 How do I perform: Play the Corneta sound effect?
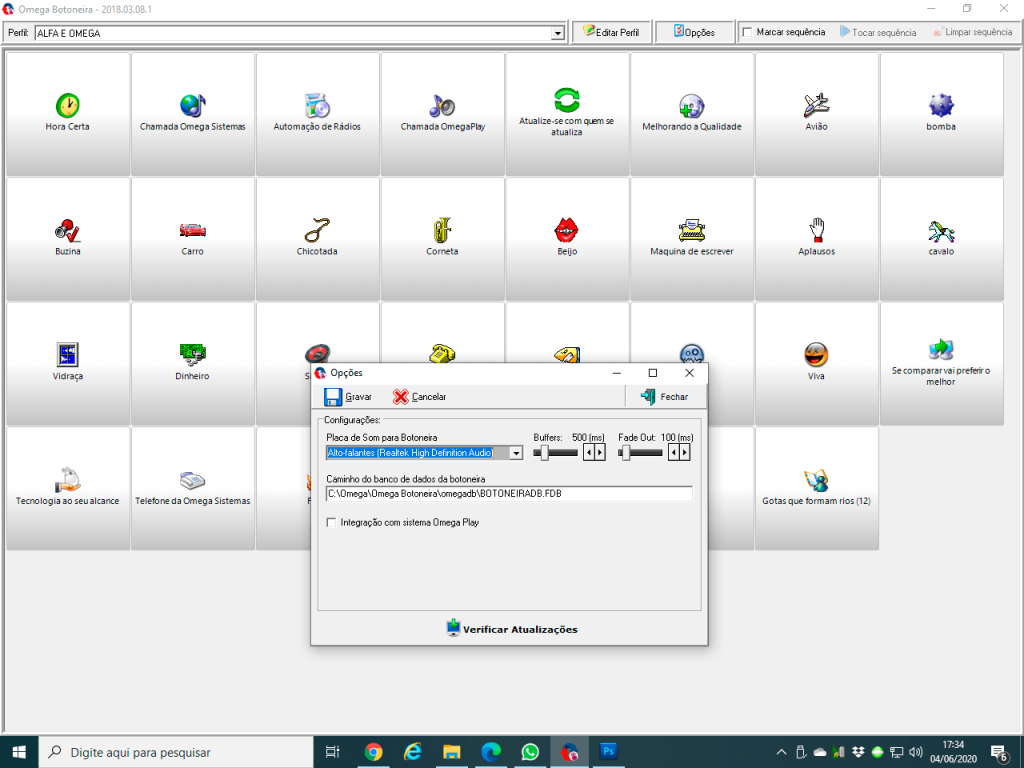coord(442,239)
